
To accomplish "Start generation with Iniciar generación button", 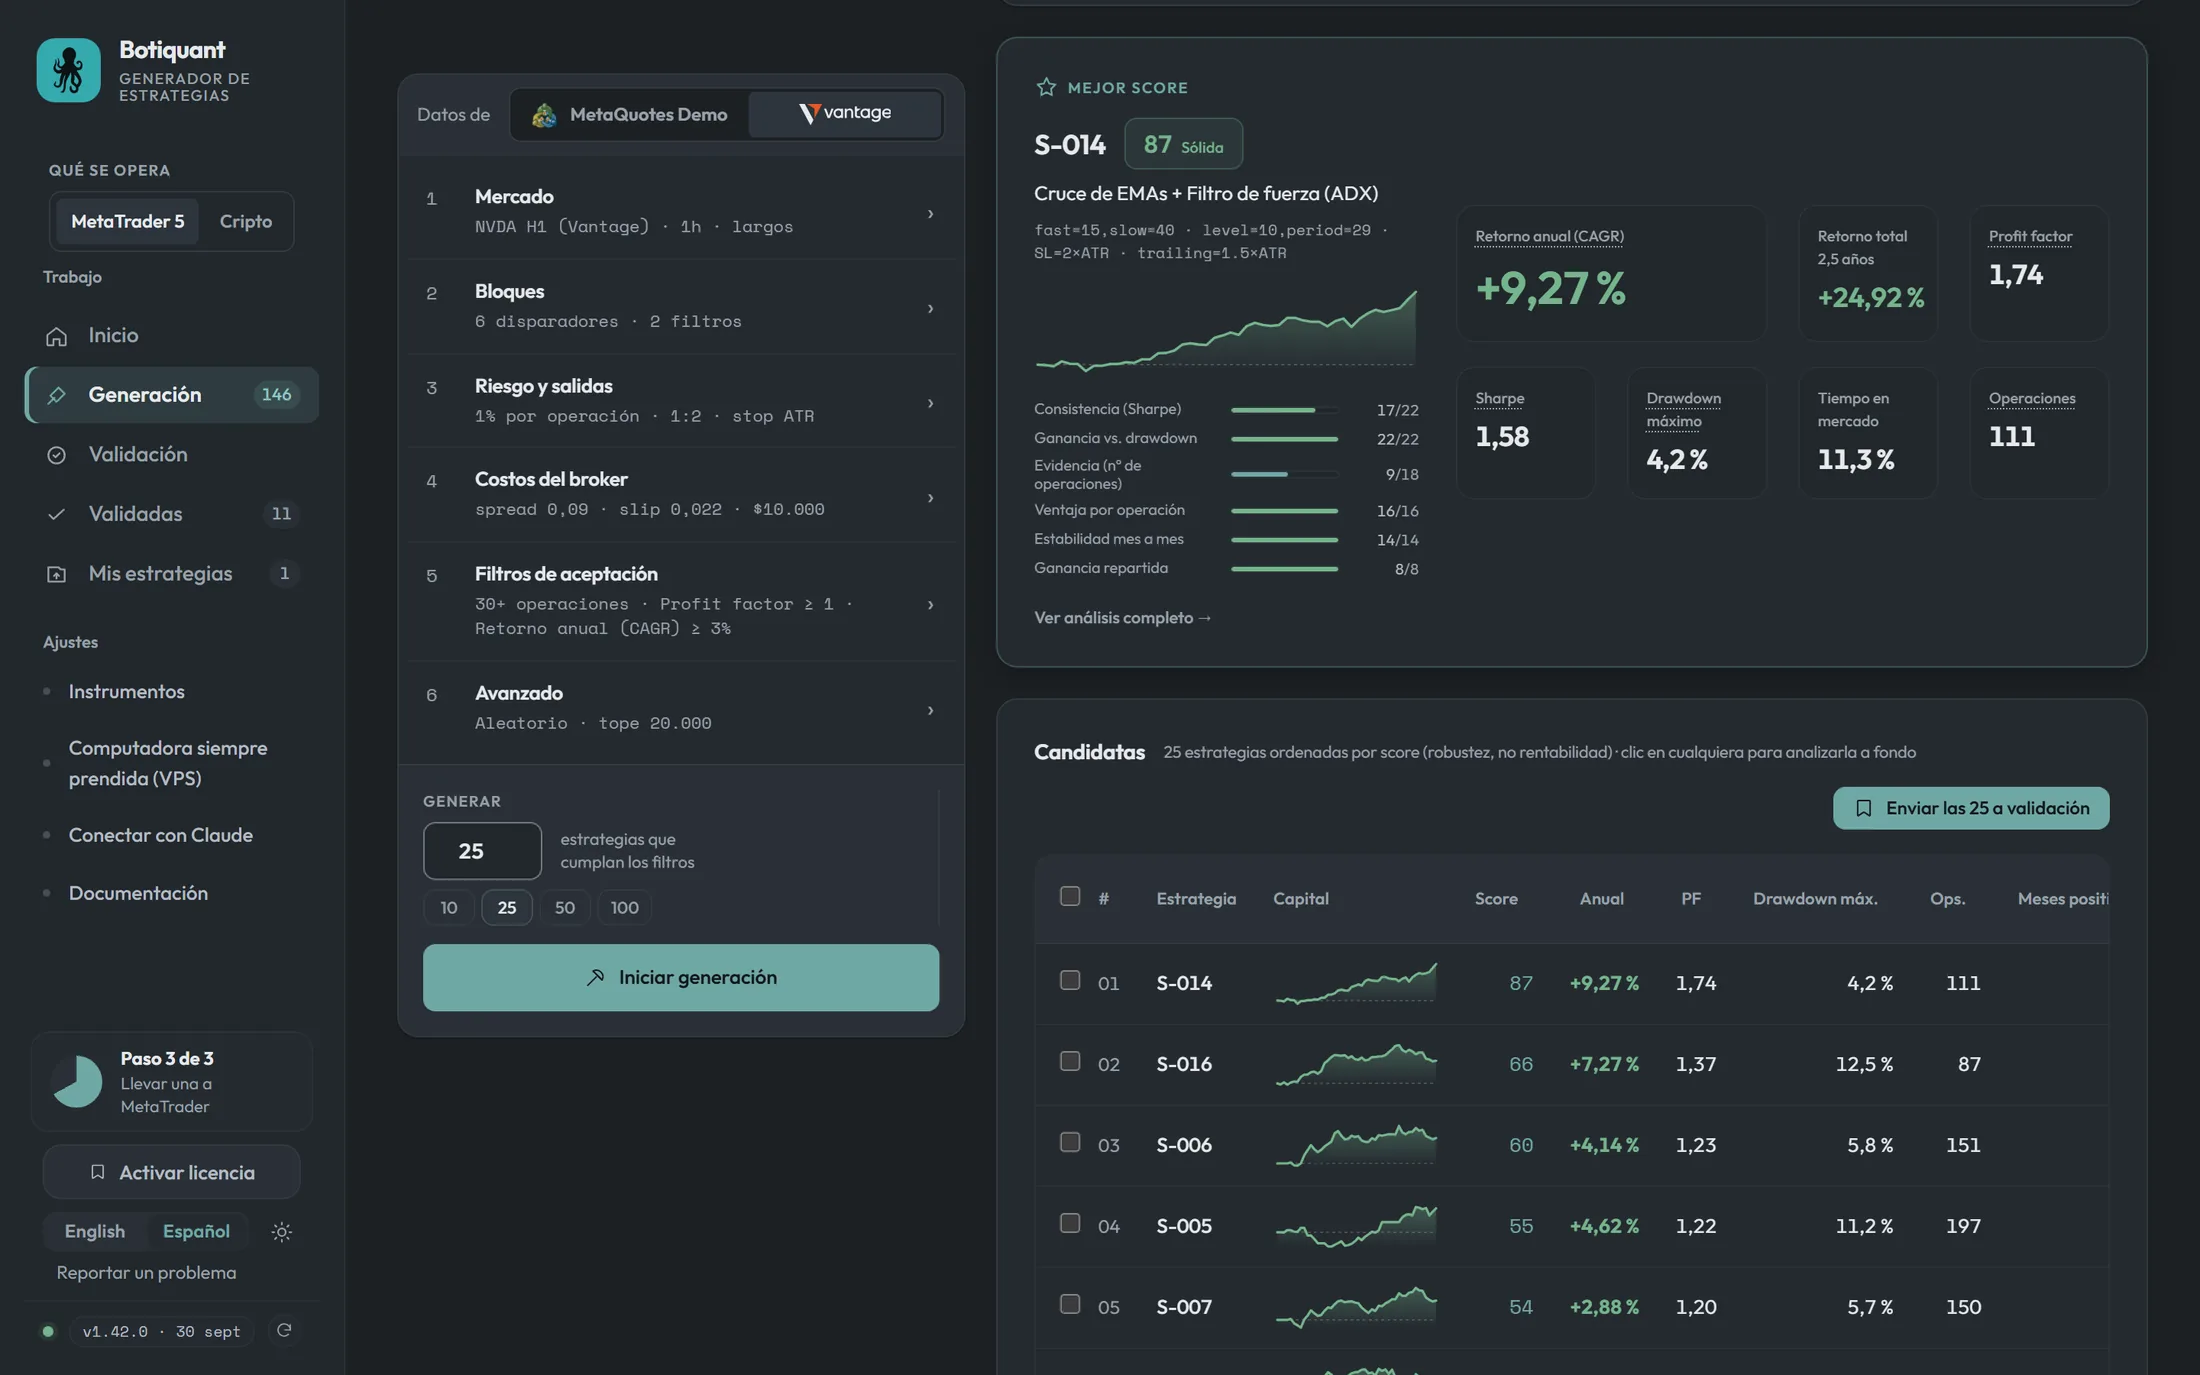I will pyautogui.click(x=681, y=978).
